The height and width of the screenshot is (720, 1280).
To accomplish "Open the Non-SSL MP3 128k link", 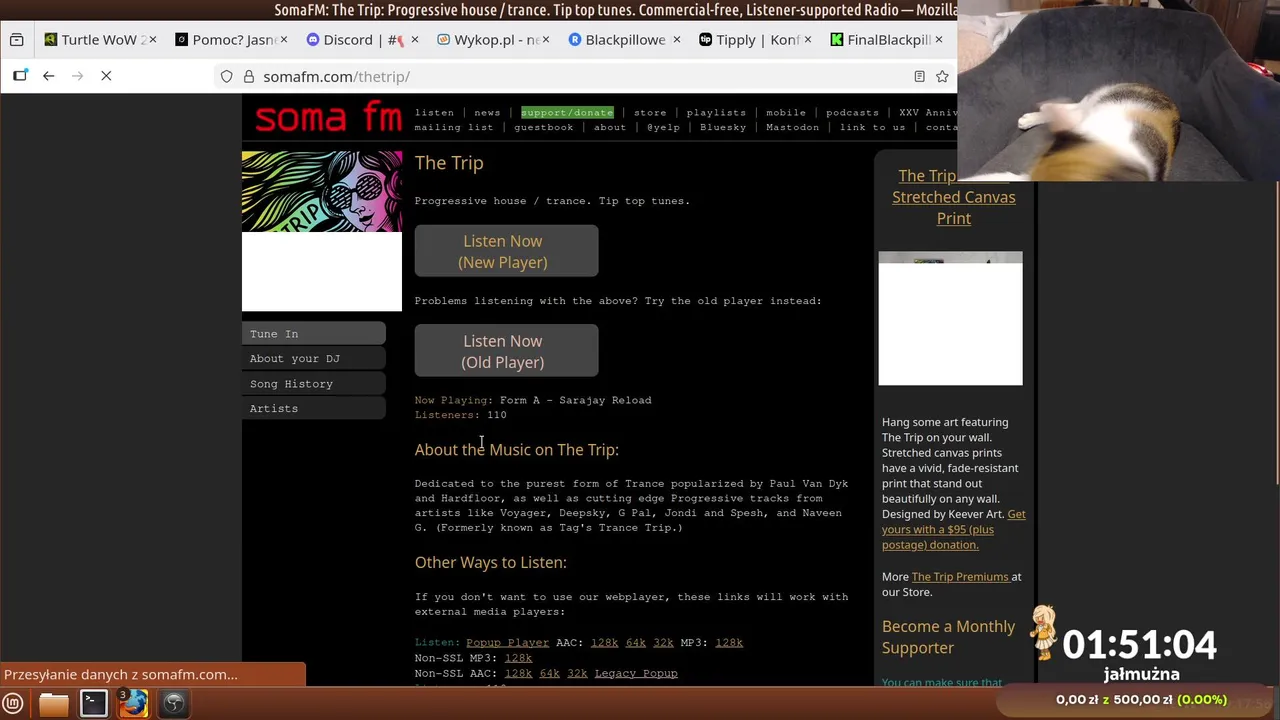I will (518, 658).
